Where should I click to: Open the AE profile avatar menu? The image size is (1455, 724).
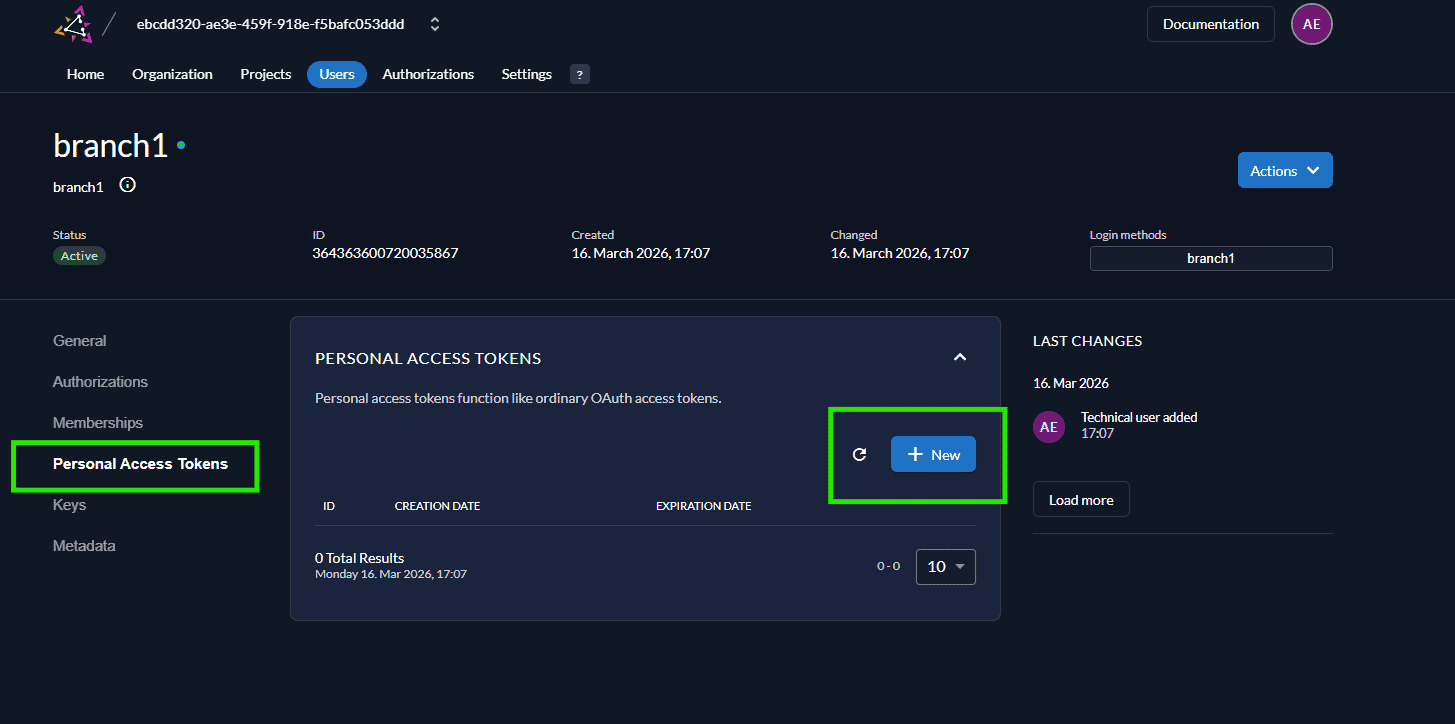(1311, 24)
